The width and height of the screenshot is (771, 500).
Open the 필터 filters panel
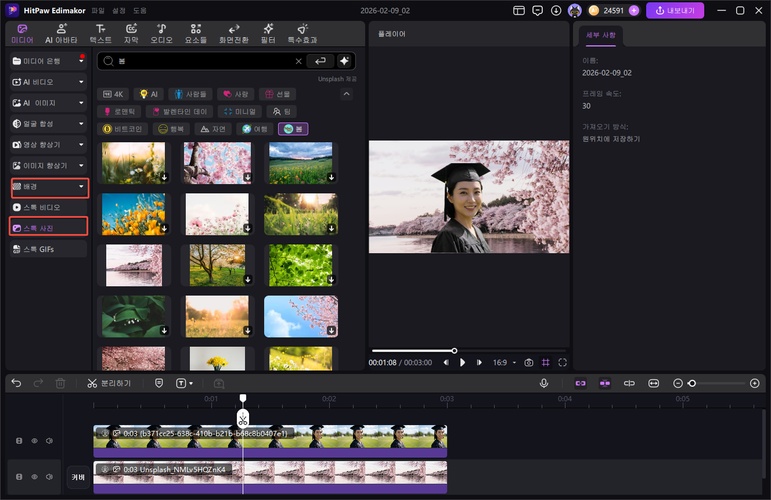(268, 33)
